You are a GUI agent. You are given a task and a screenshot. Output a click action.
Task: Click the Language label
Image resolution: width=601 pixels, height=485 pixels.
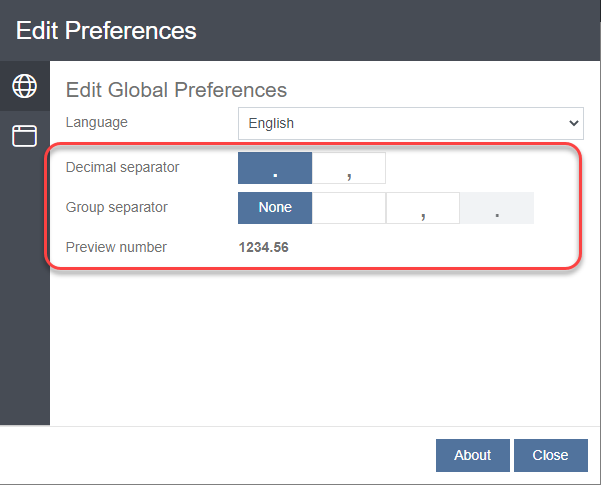(97, 122)
